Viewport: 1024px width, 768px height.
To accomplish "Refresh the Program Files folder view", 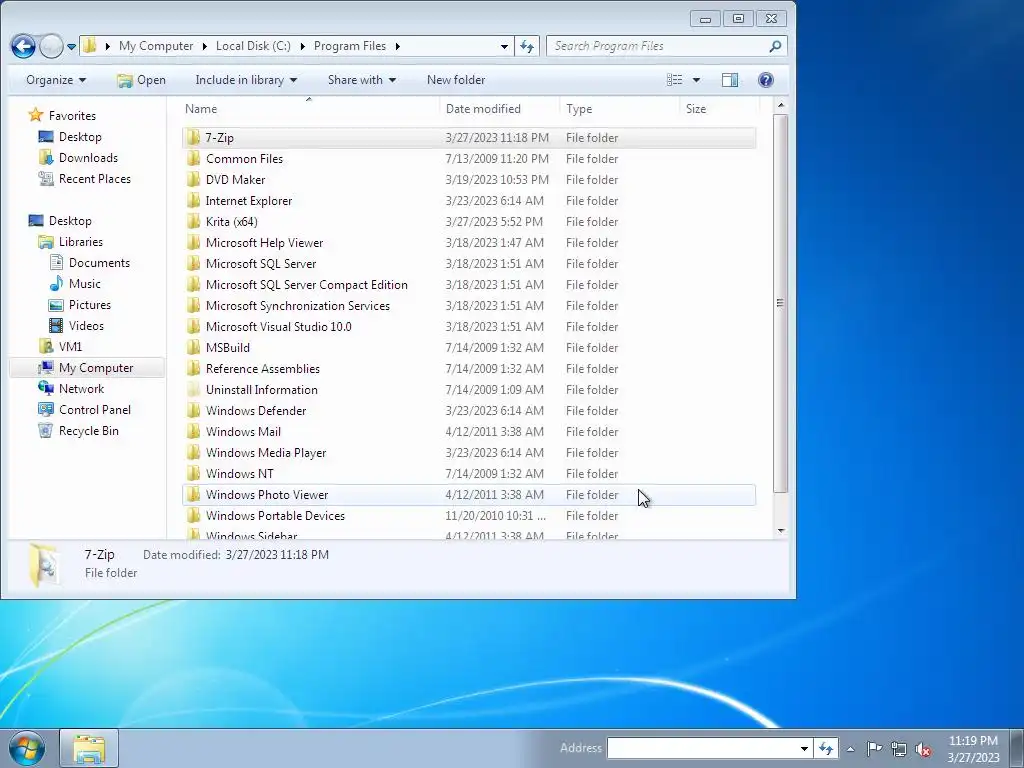I will 527,46.
